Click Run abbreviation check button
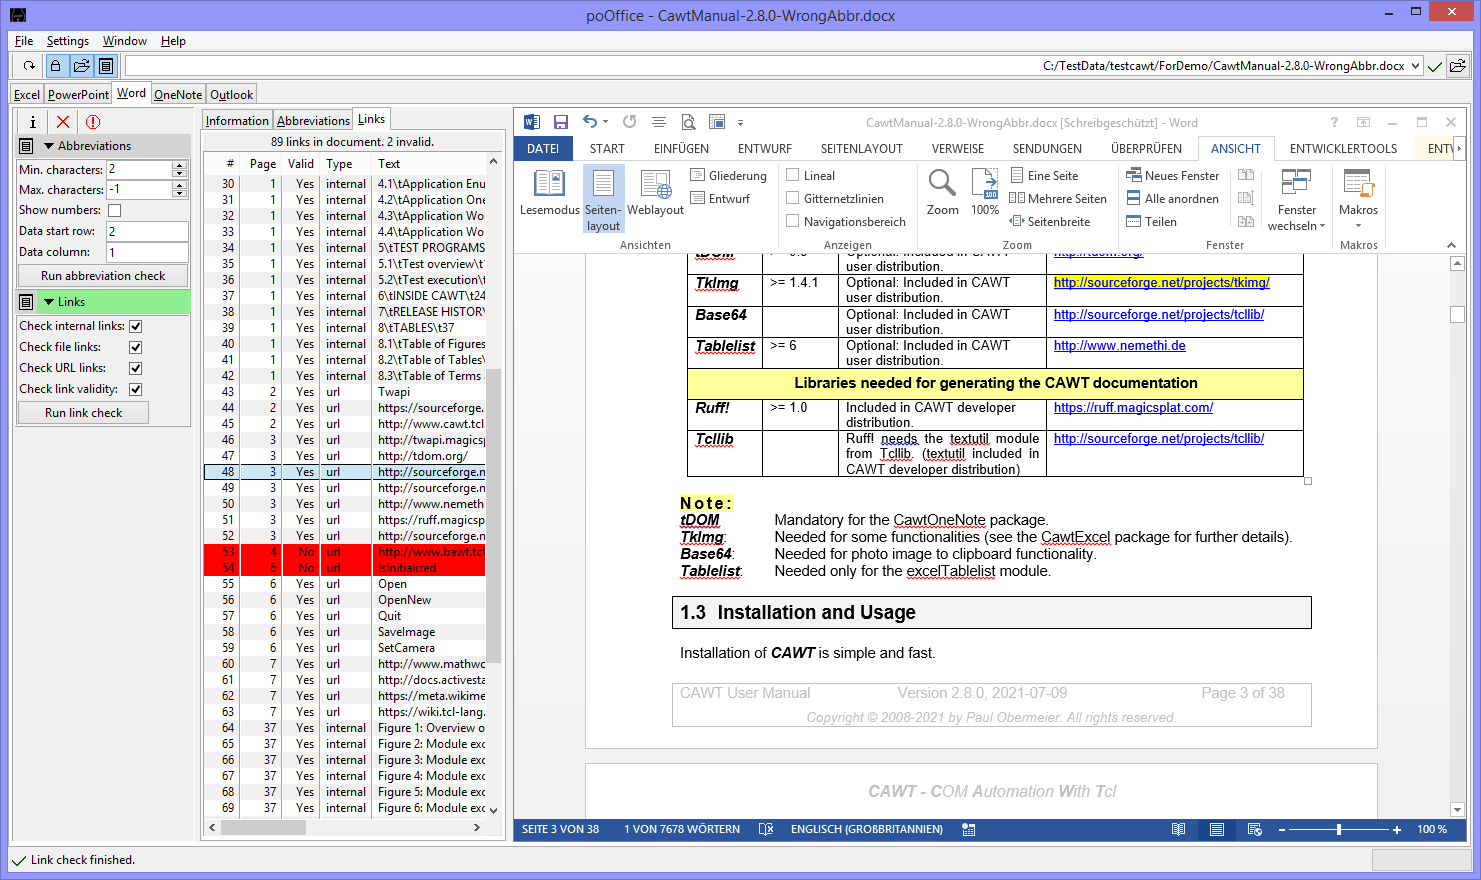 [x=103, y=276]
